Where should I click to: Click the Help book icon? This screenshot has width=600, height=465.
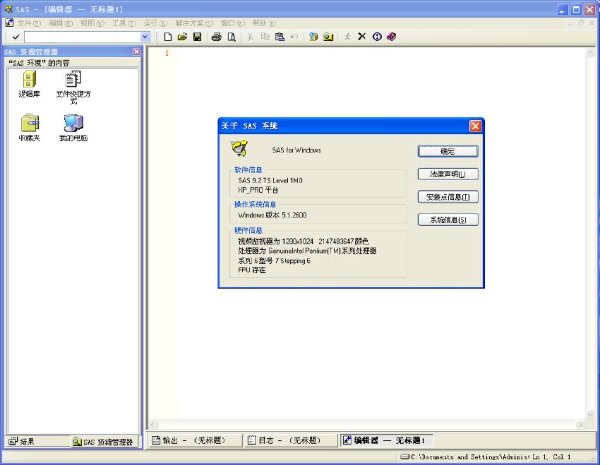click(391, 37)
